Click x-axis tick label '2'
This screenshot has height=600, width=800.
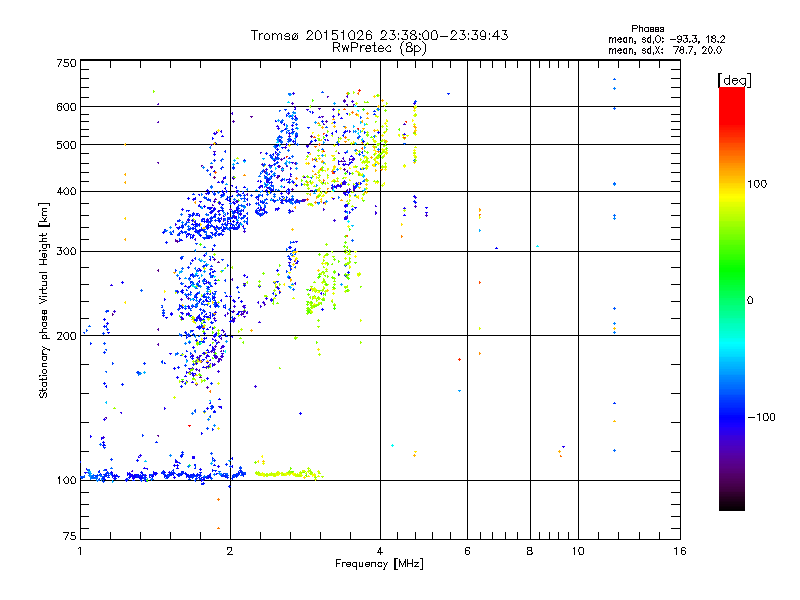click(230, 551)
